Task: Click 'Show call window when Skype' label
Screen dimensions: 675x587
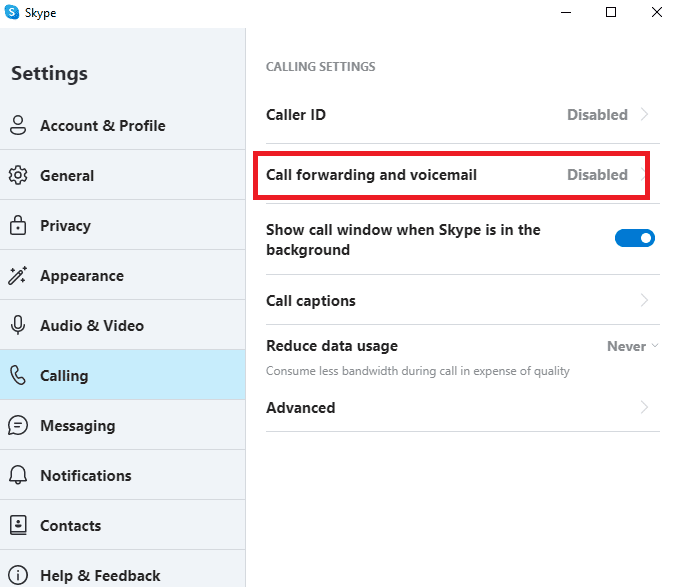Action: tap(403, 240)
